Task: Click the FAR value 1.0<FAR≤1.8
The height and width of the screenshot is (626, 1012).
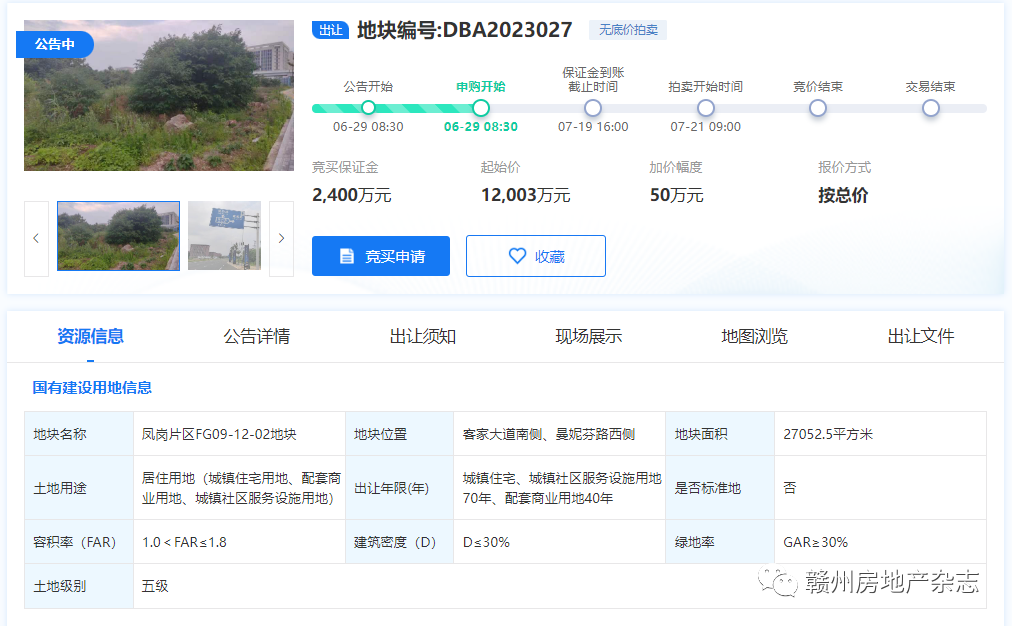Action: (x=185, y=542)
